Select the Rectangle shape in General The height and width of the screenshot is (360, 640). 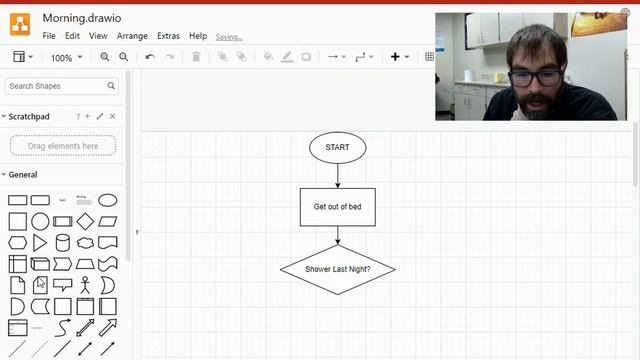tap(18, 200)
